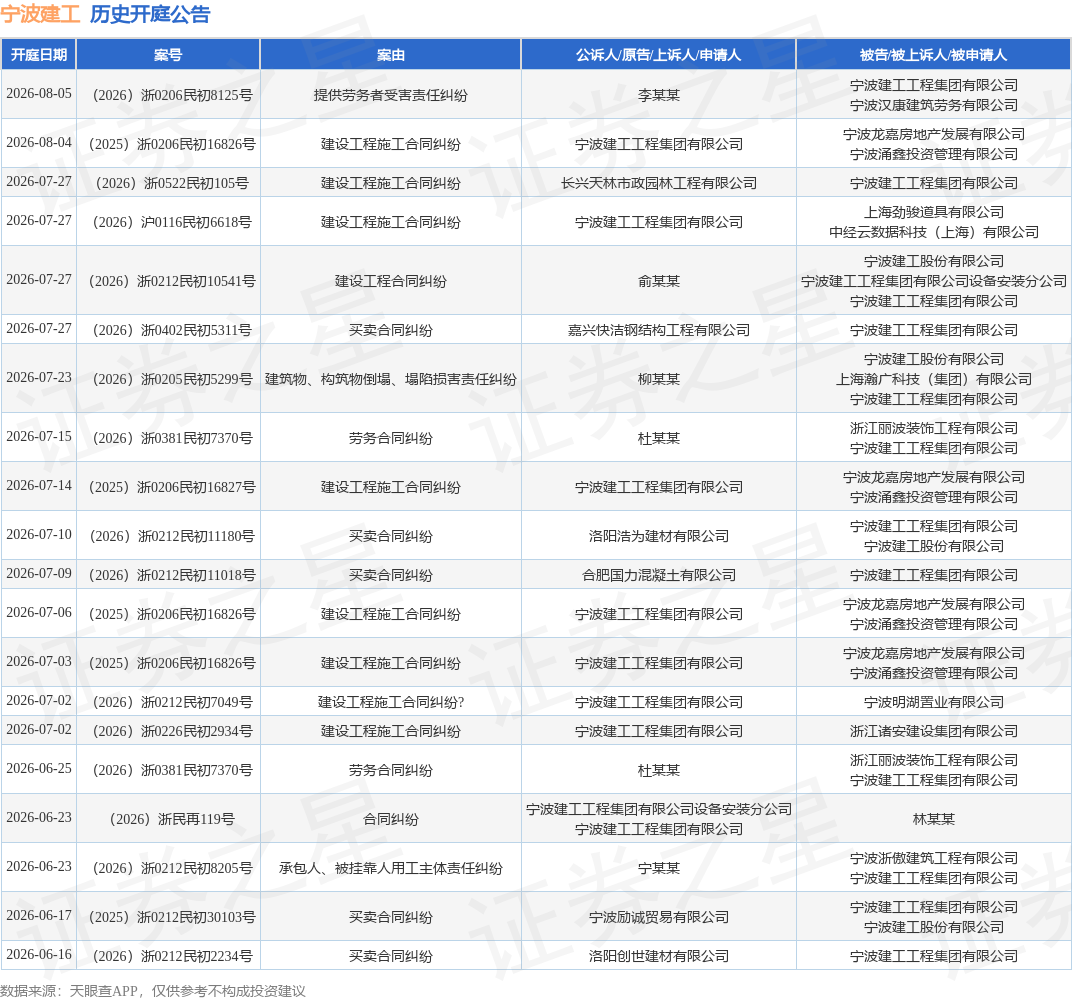Viewport: 1072px width, 1000px height.
Task: Select plaintiff 合肥国力混凝土有限公司
Action: 659,575
